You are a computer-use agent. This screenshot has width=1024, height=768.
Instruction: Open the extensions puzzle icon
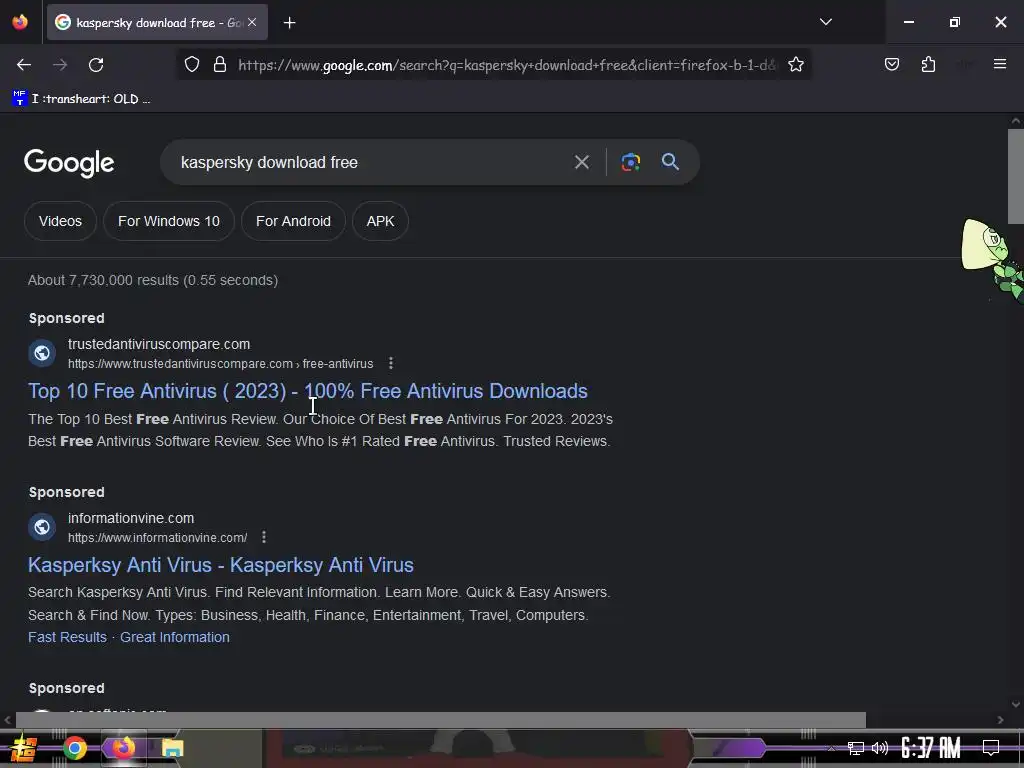[x=928, y=65]
